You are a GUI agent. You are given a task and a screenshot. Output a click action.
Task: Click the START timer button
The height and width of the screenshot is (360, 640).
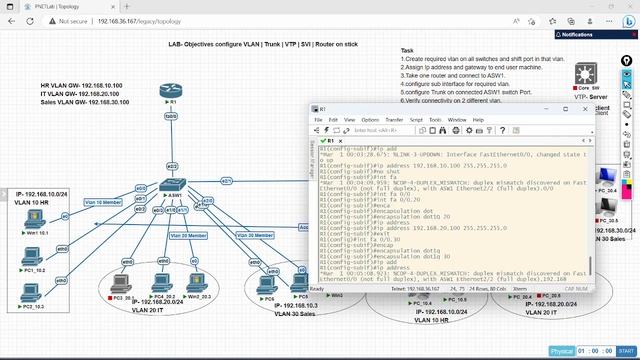coord(626,351)
